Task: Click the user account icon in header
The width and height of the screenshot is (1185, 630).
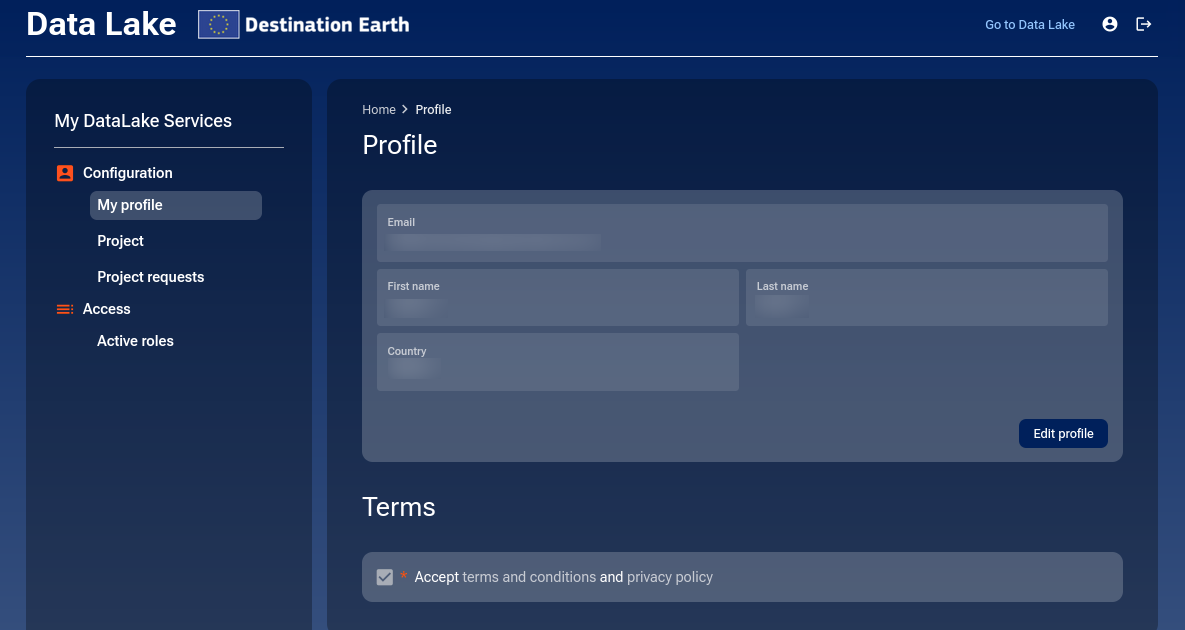Action: [x=1109, y=24]
